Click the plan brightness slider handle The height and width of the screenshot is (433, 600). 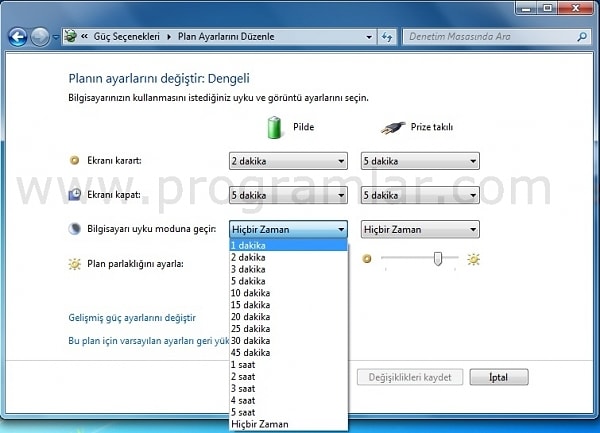[438, 259]
